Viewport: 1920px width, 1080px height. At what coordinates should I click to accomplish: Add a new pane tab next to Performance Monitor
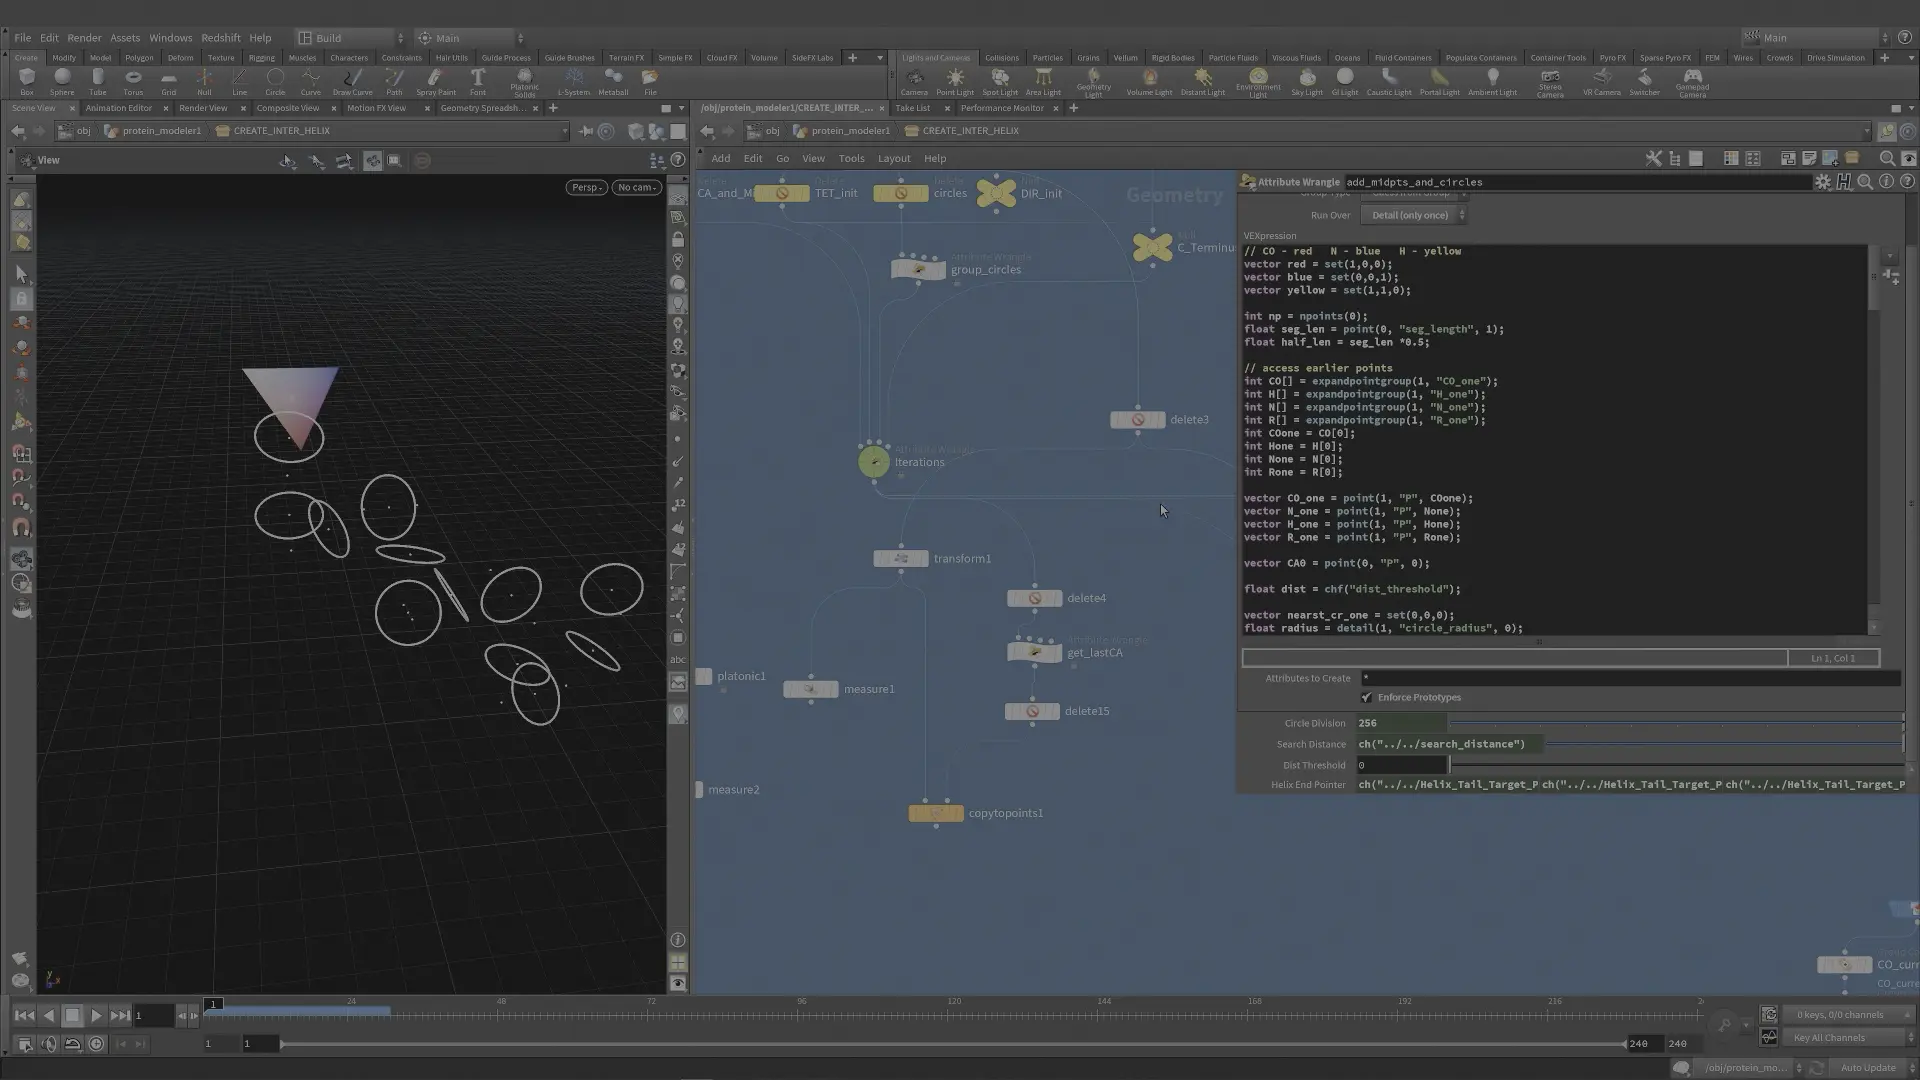click(x=1073, y=108)
